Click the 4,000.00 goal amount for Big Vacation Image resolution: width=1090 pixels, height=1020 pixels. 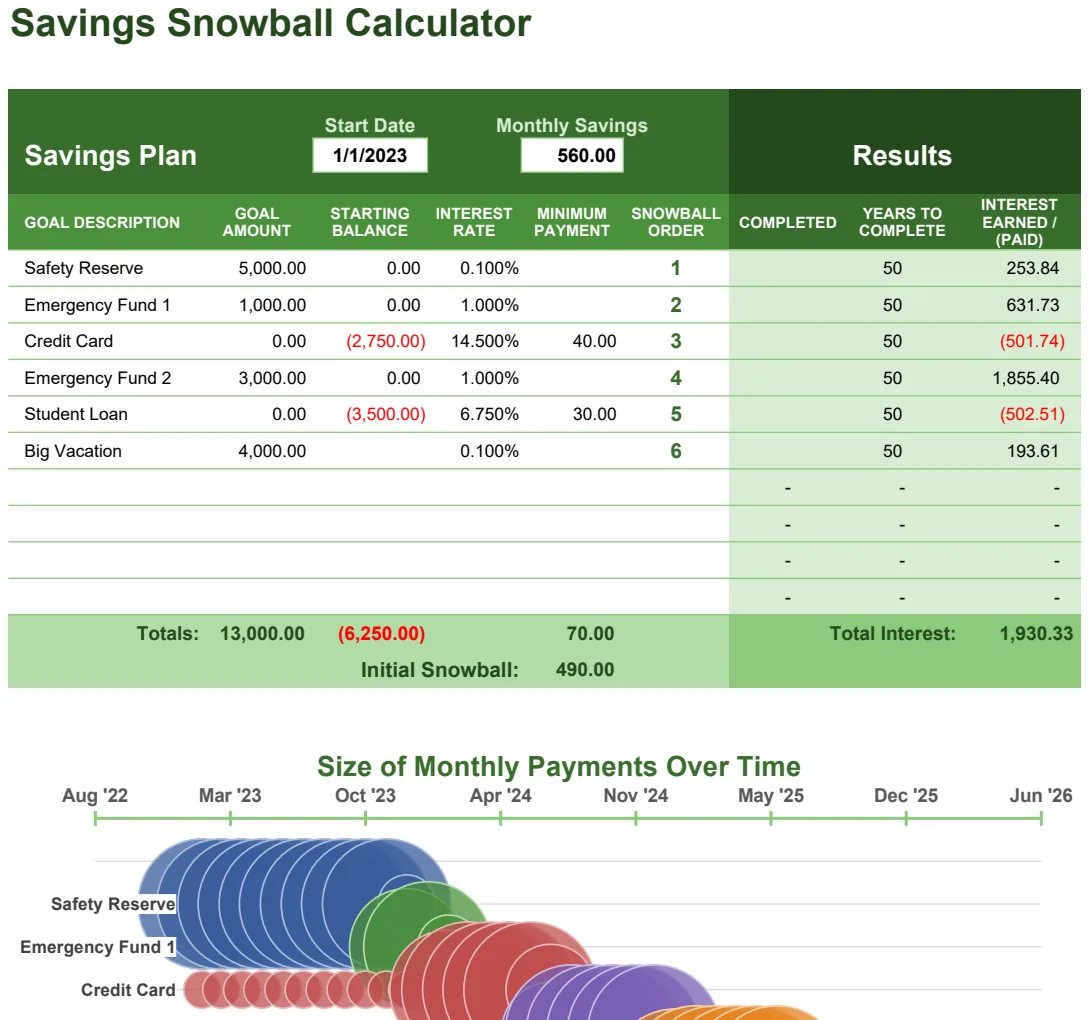[x=272, y=451]
